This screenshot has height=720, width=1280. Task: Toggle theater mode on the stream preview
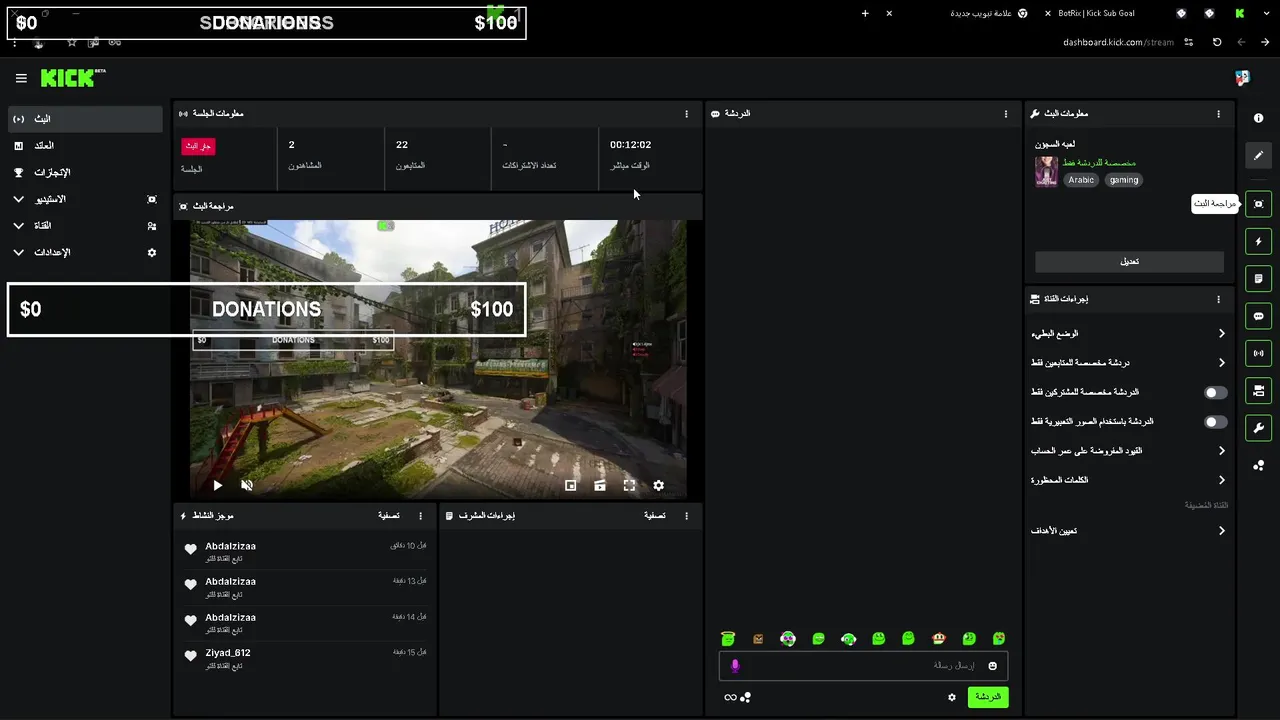click(x=599, y=485)
